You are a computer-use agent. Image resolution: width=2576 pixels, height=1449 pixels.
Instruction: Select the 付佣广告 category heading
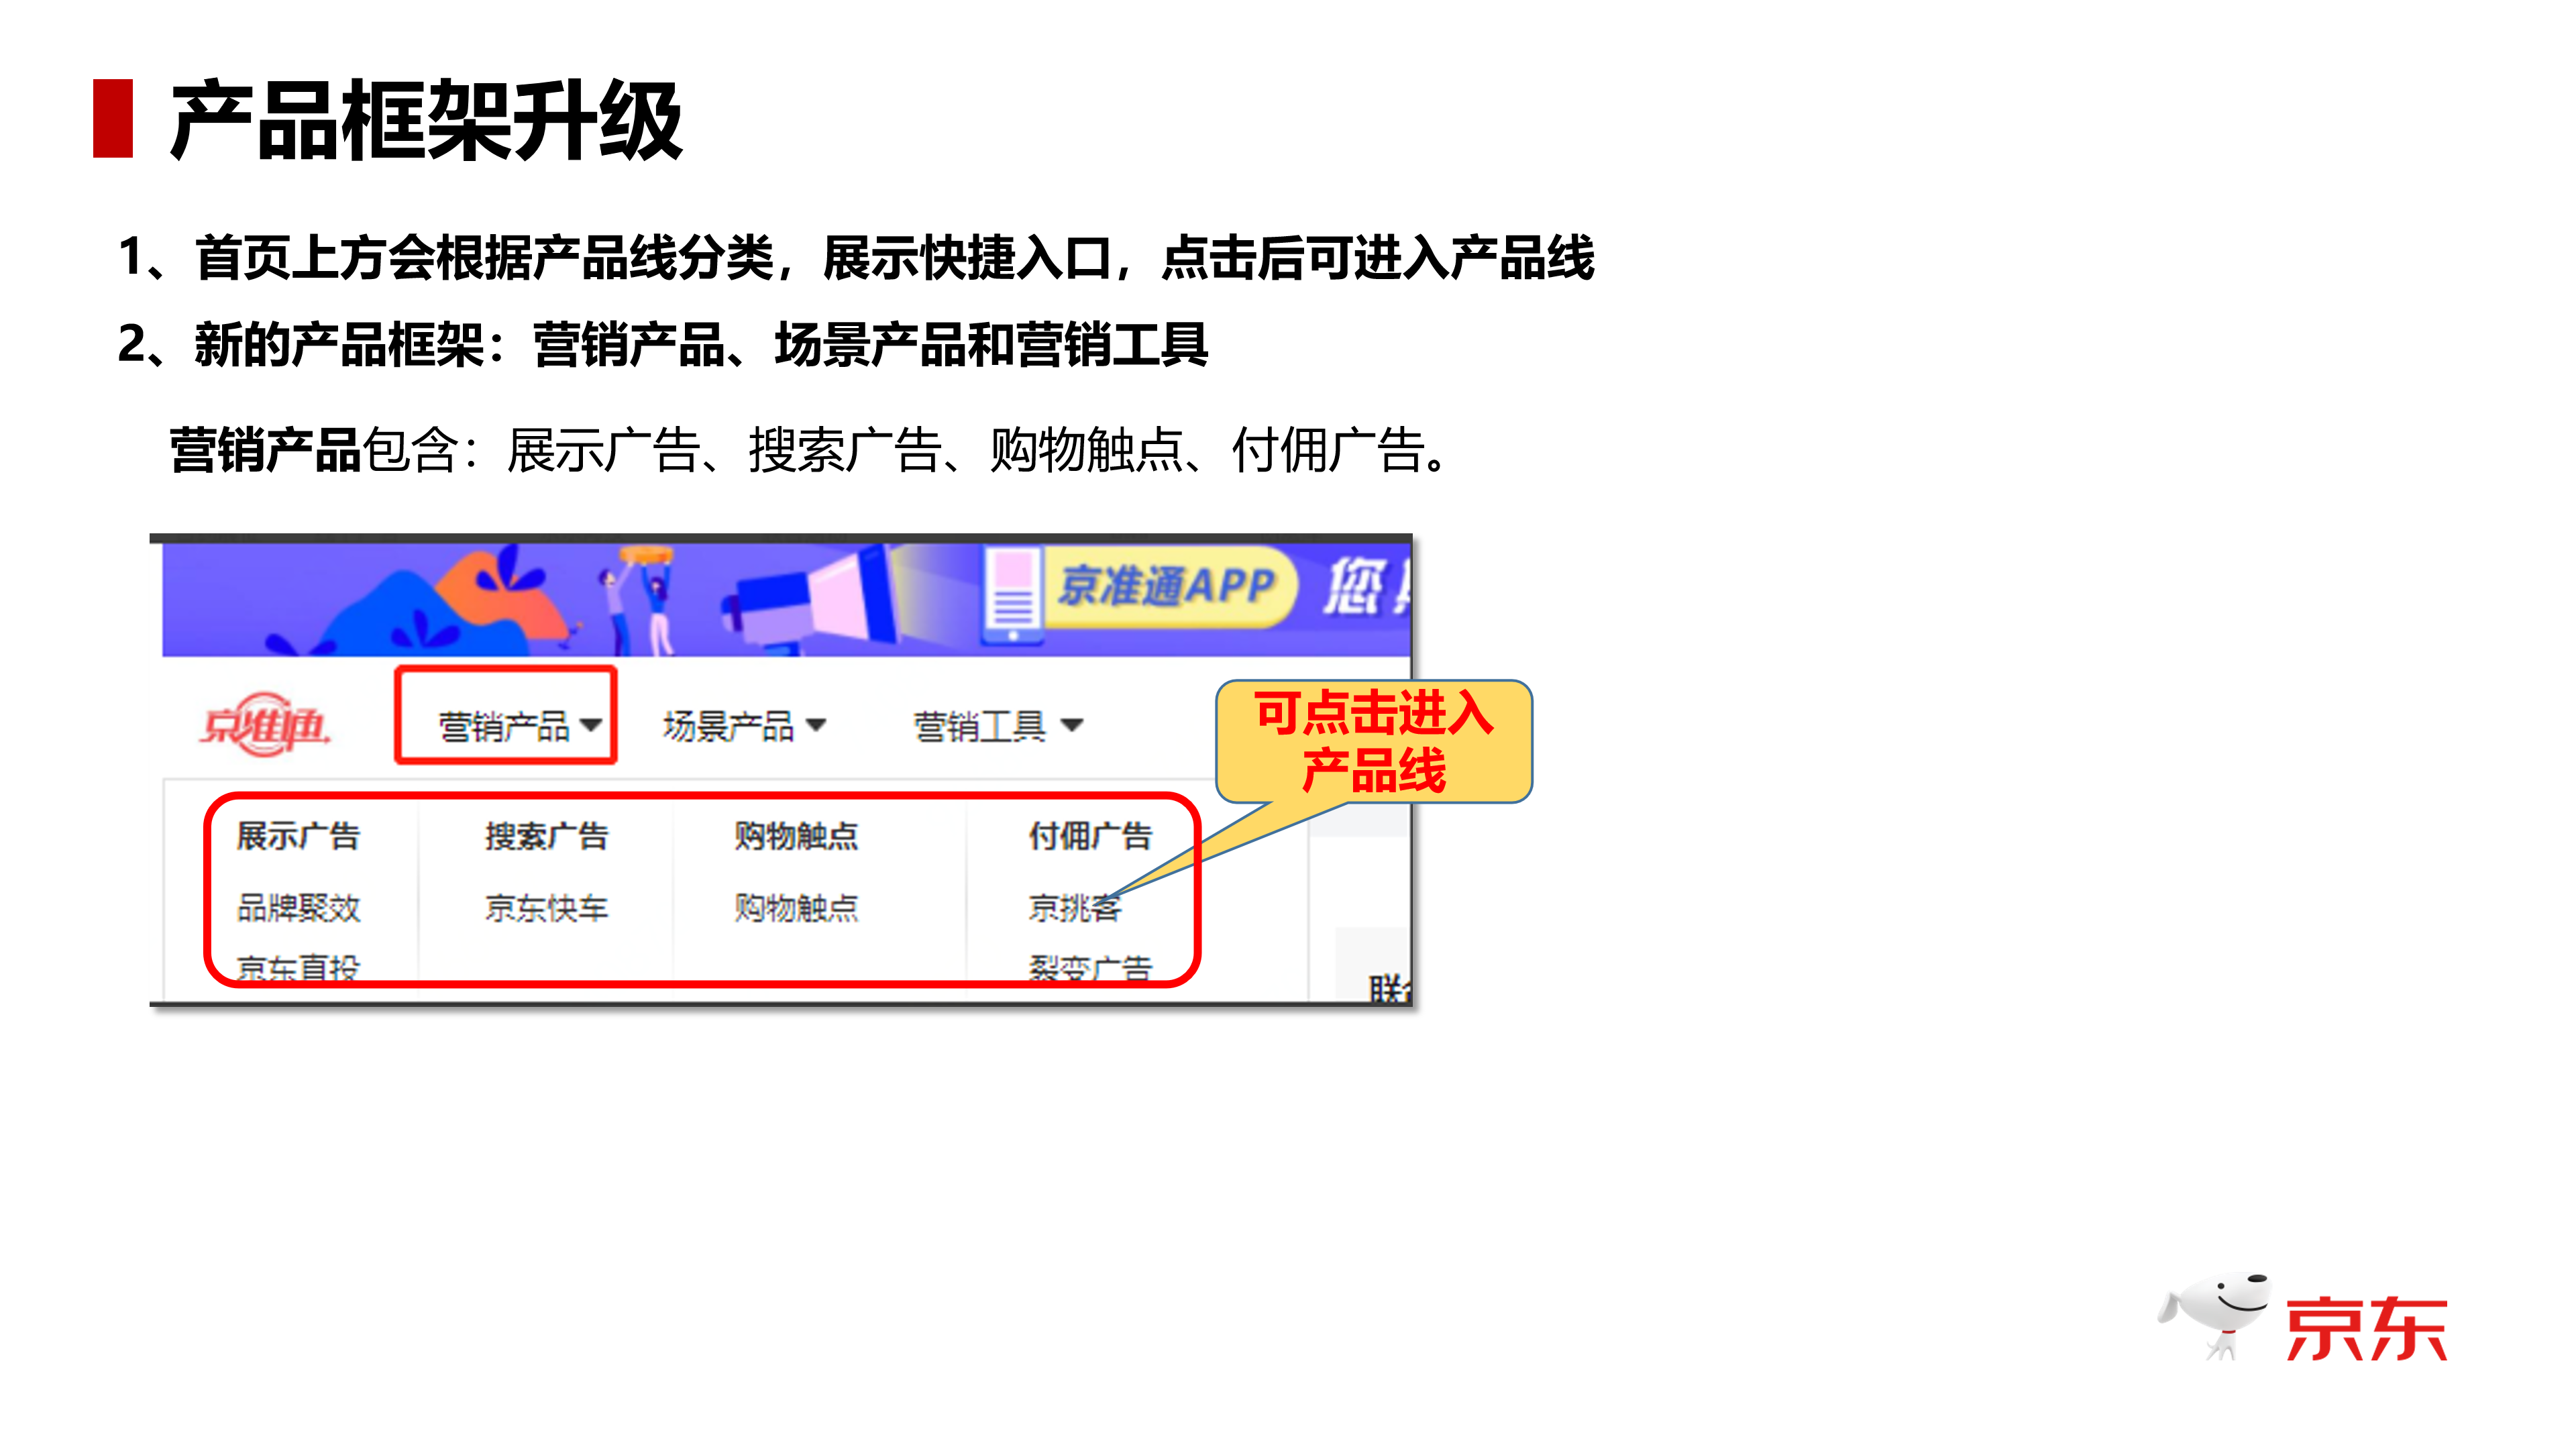click(1090, 835)
